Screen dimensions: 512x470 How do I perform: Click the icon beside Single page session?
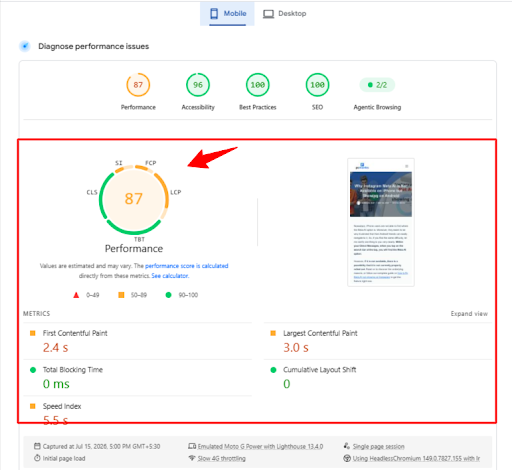coord(347,446)
